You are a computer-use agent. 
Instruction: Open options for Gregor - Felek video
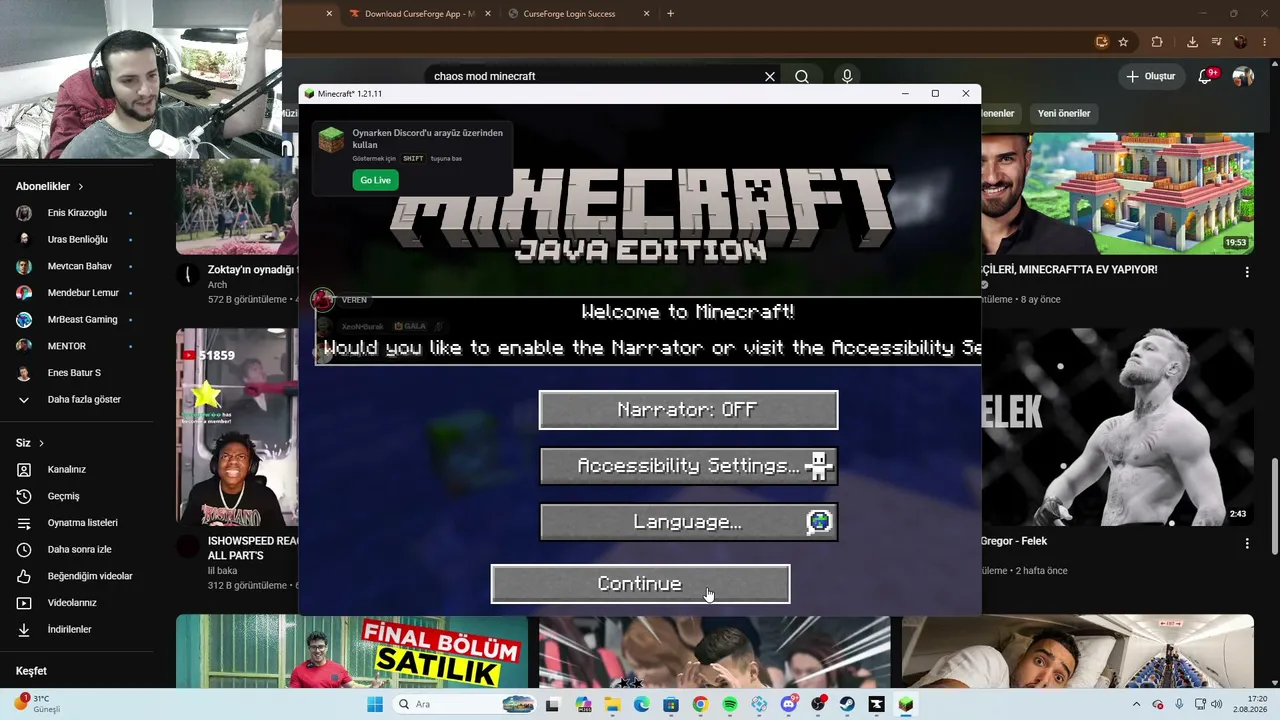pyautogui.click(x=1247, y=544)
